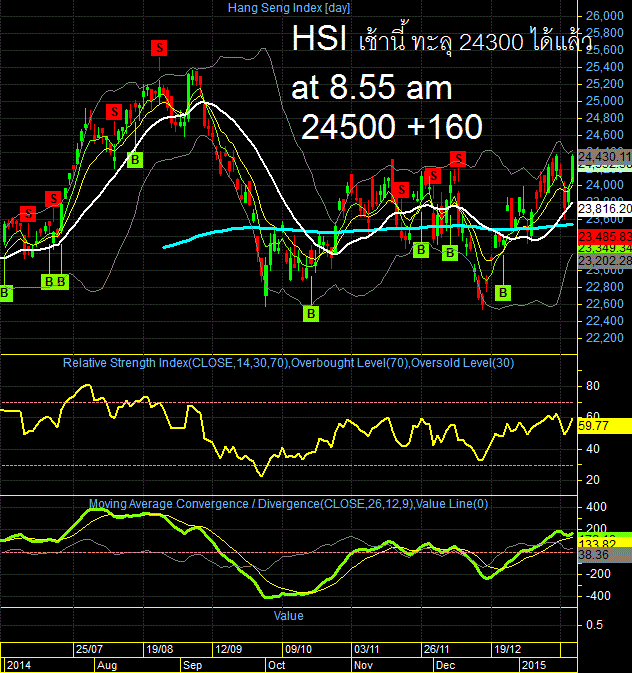This screenshot has height=673, width=632.
Task: Click the Dec month label
Action: [x=445, y=665]
